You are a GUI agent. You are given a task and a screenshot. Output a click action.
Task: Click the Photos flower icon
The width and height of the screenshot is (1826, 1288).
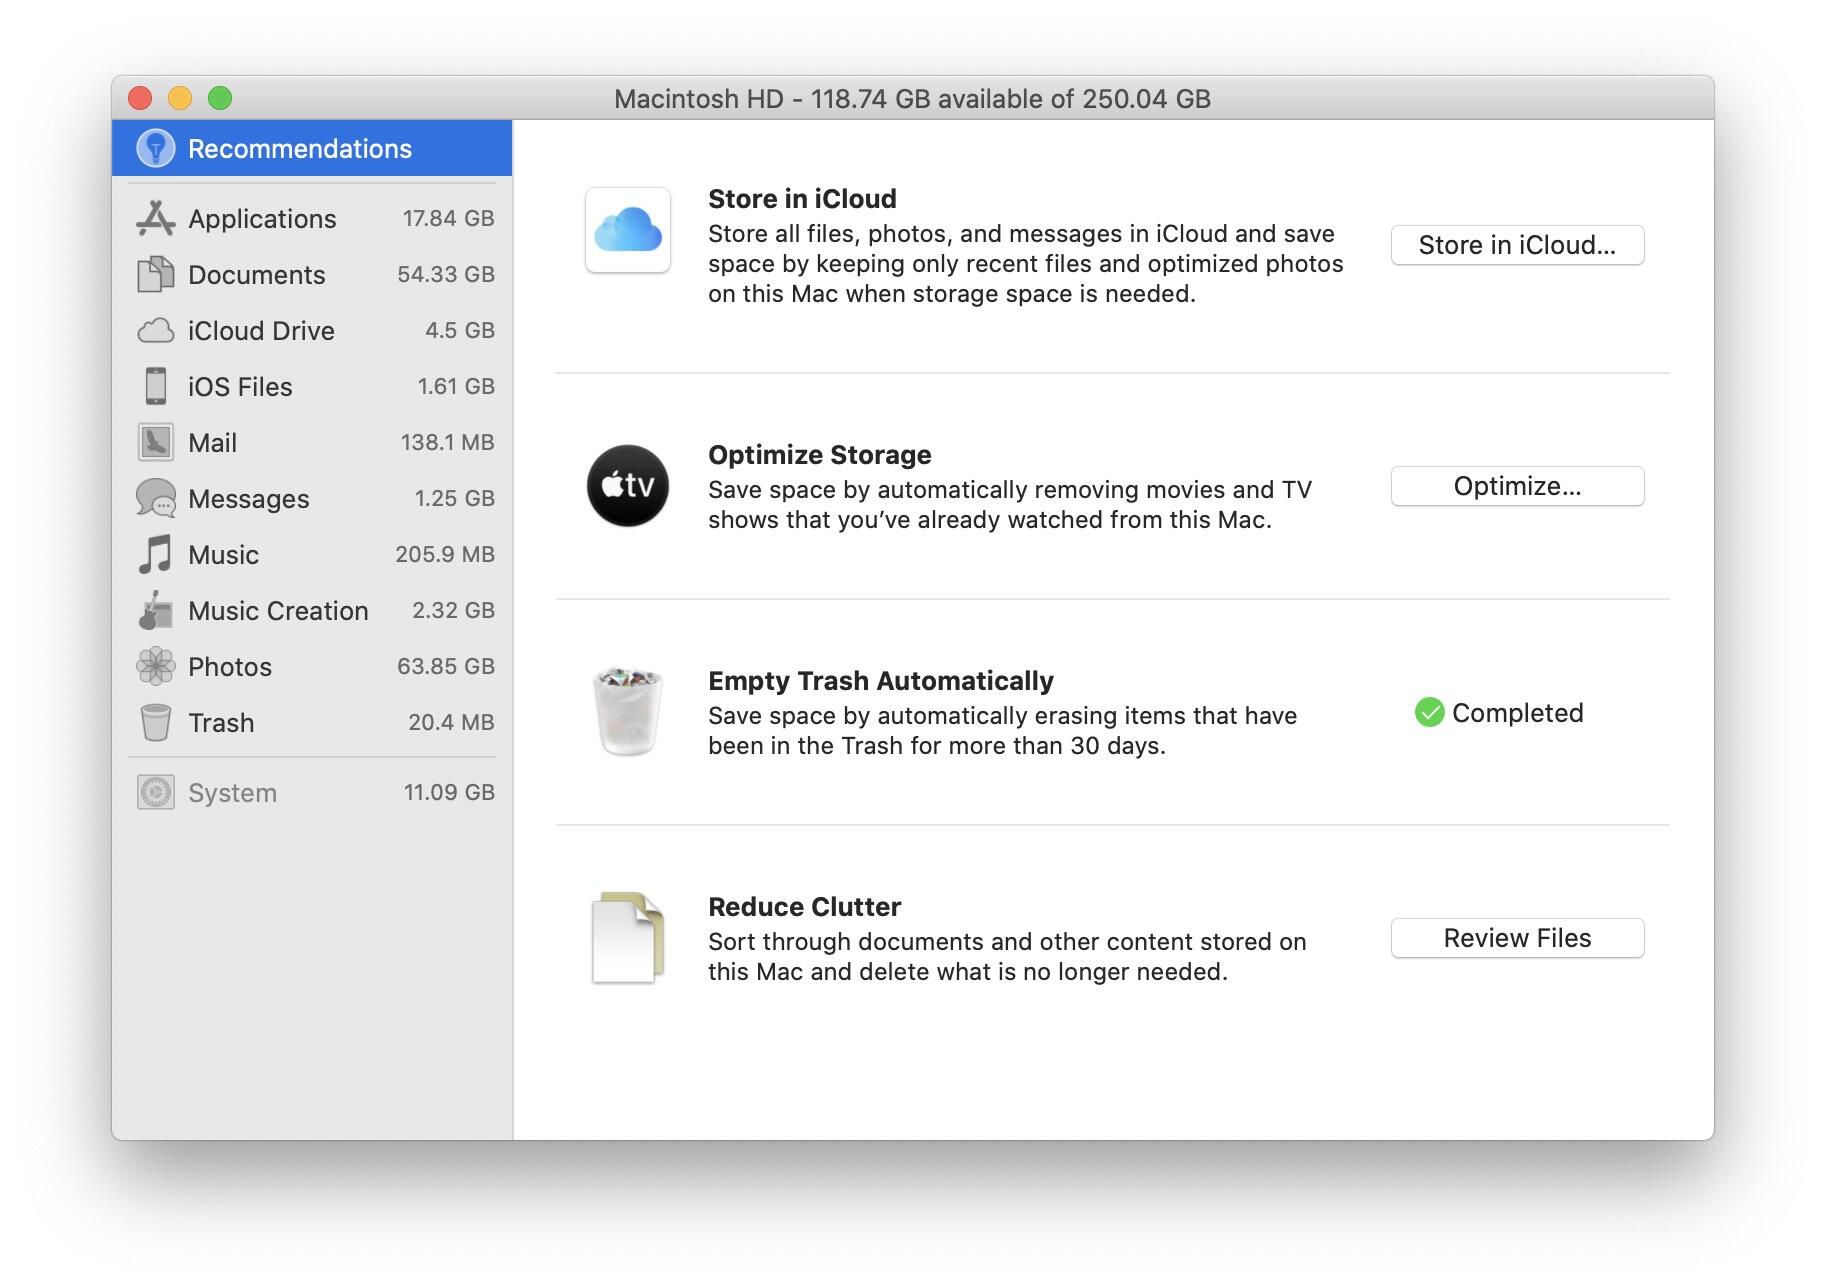(156, 666)
